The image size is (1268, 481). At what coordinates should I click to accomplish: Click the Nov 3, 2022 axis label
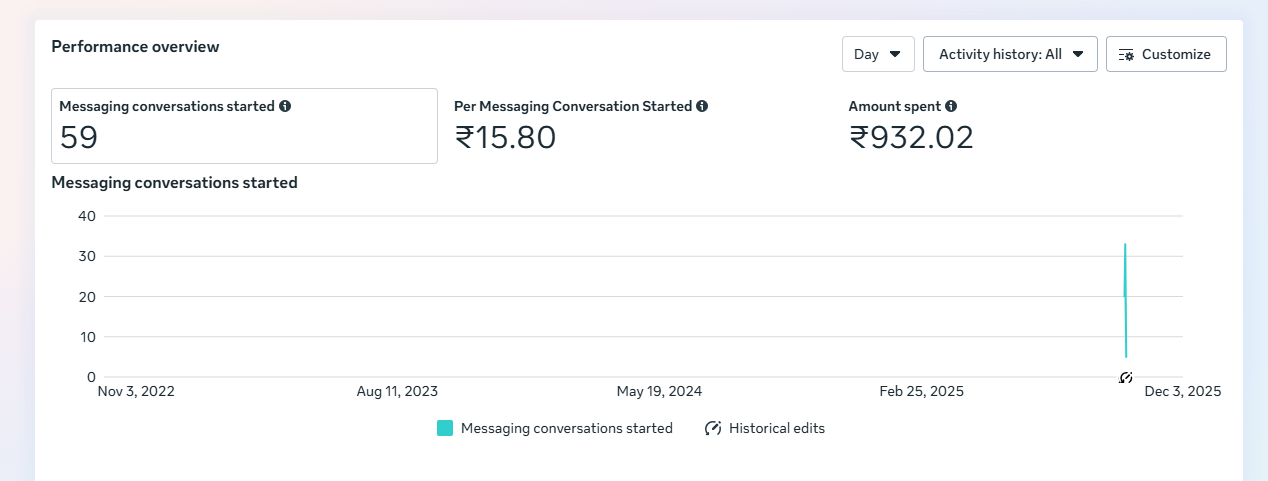click(136, 392)
